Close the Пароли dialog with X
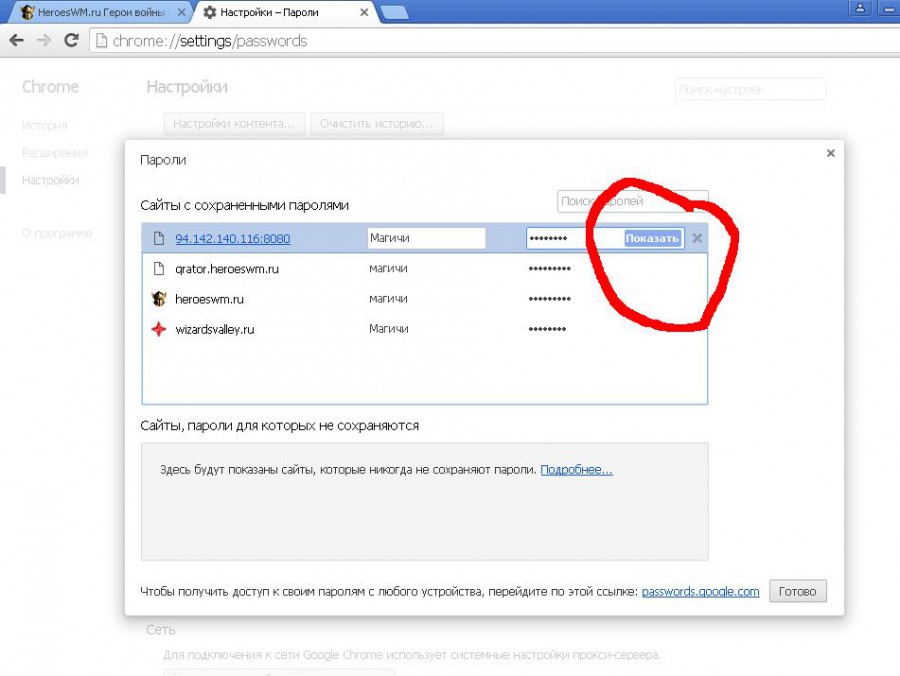 click(x=831, y=153)
